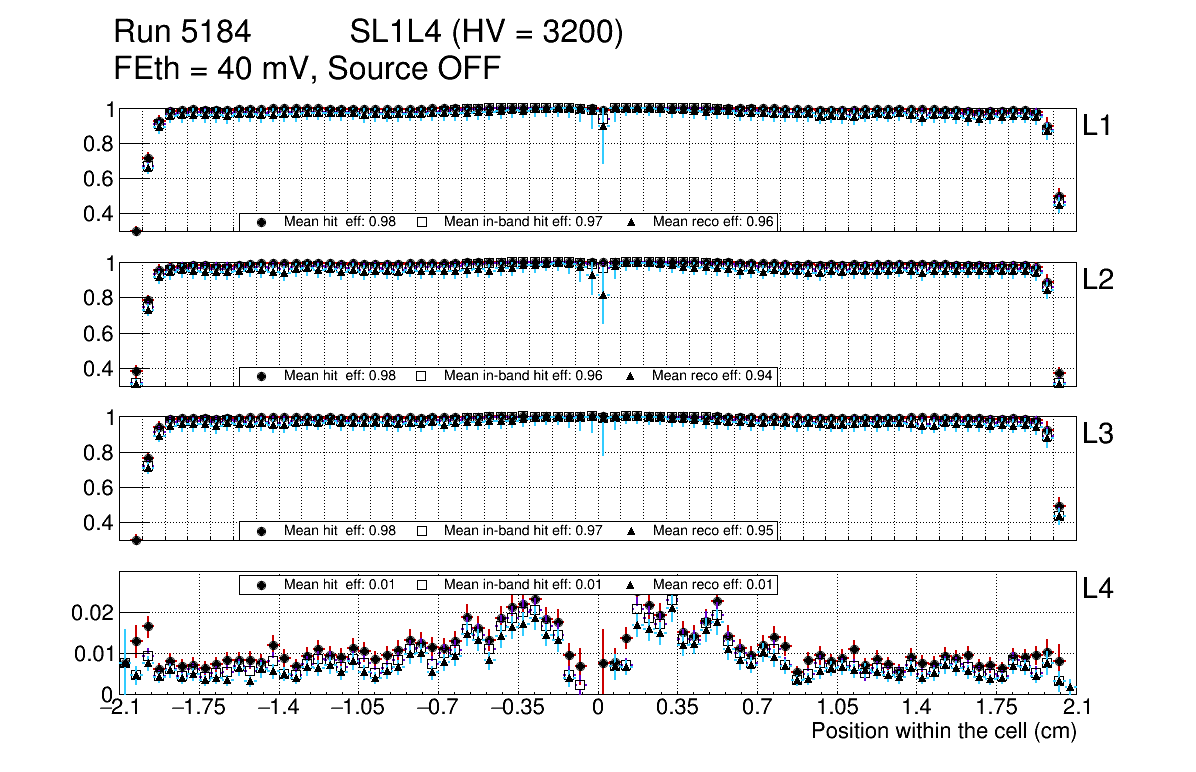Select the 'FEth = 40 mV, Source OFF' subtitle
The width and height of the screenshot is (1196, 772).
point(307,68)
